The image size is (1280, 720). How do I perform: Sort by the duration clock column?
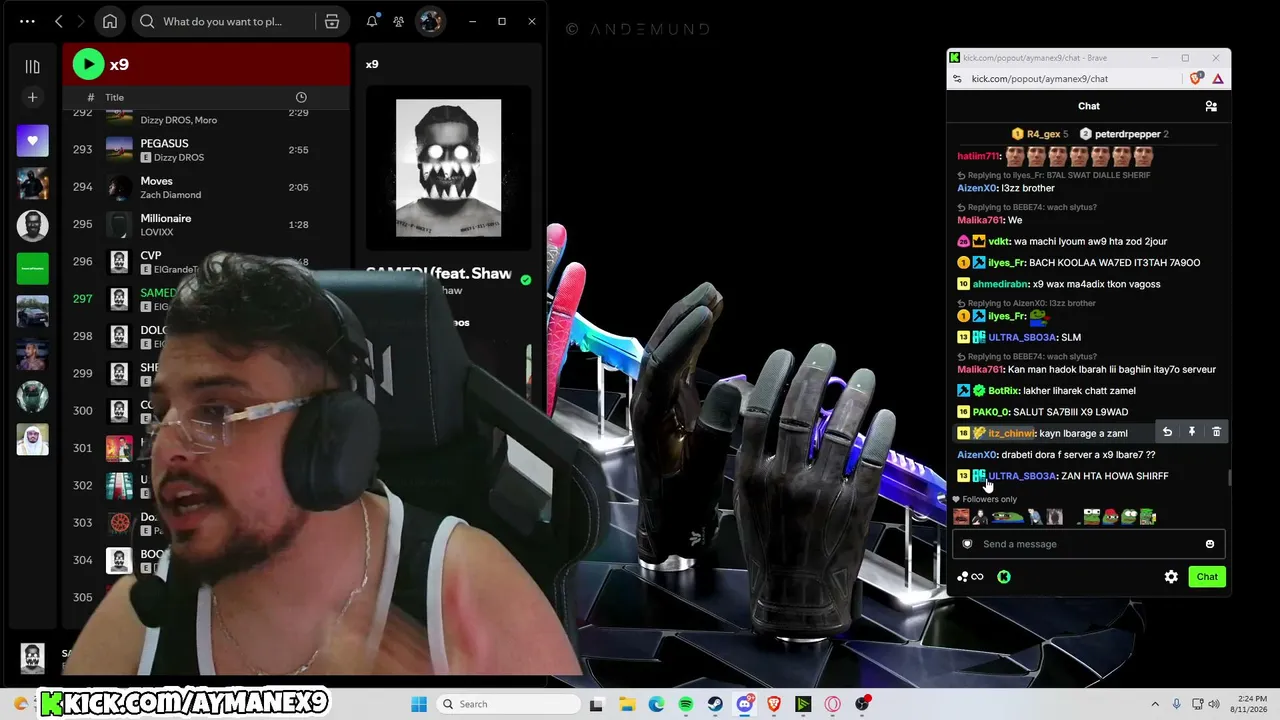tap(301, 97)
